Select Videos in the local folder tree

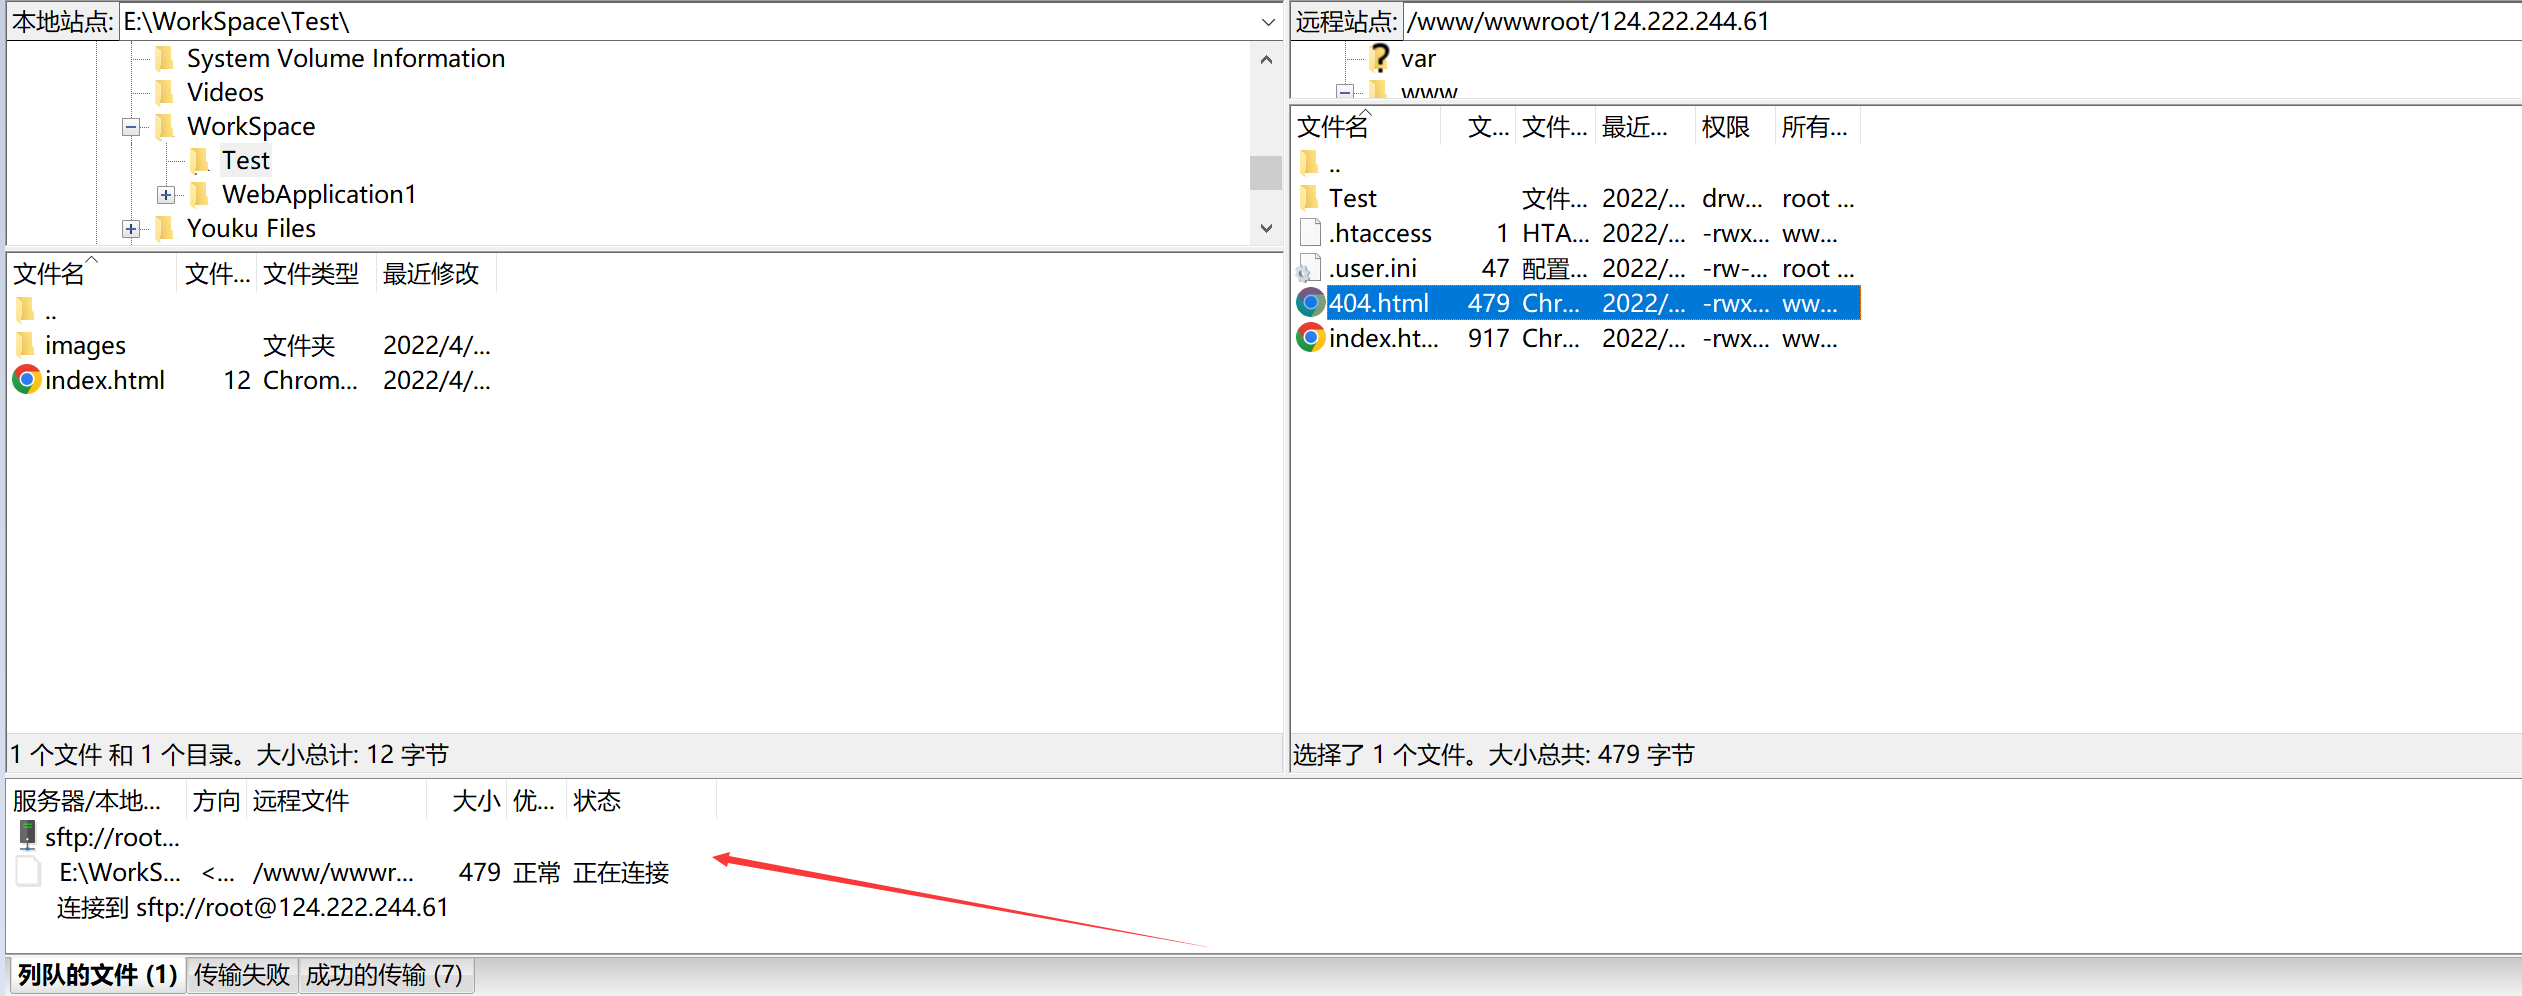coord(225,92)
